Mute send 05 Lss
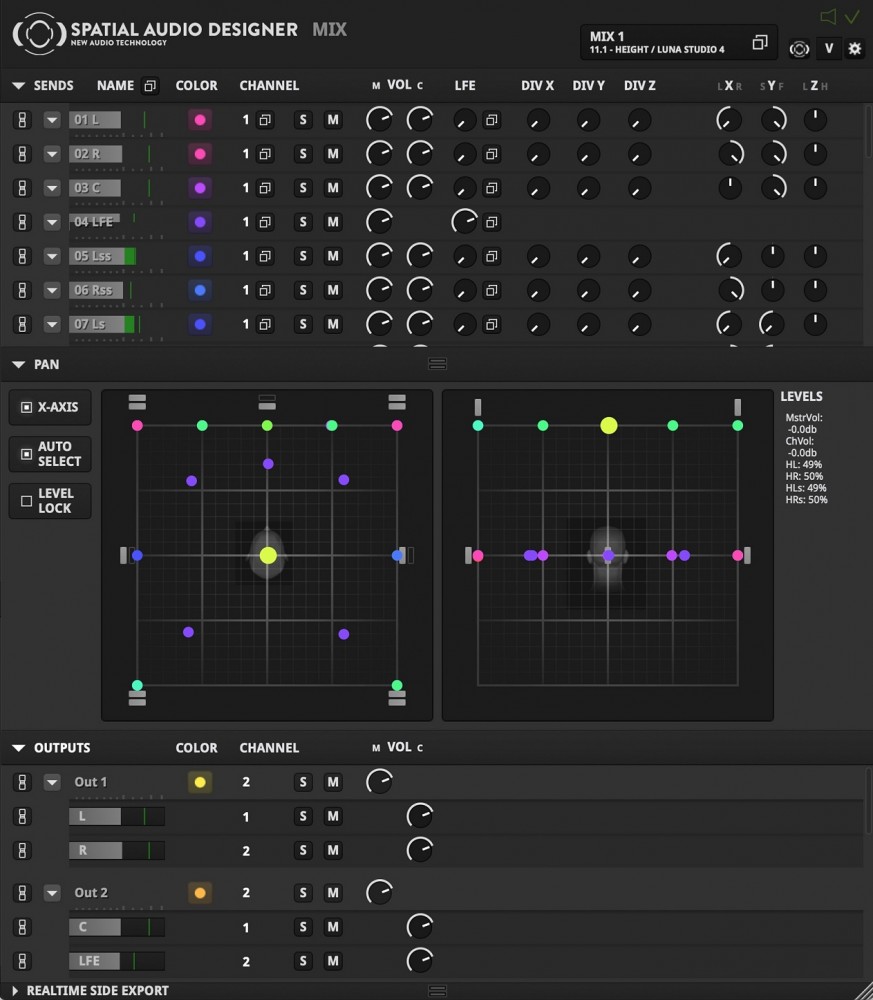873x1000 pixels. (x=333, y=256)
